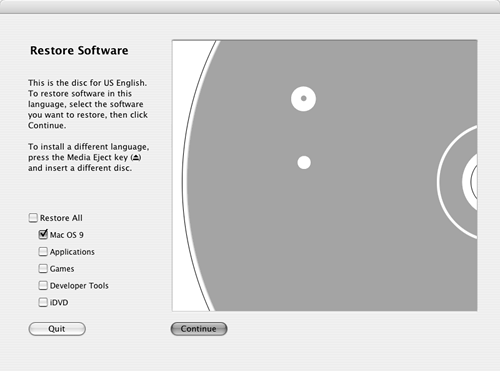Uncheck the Mac OS 9 checkbox
This screenshot has width=500, height=371.
43,235
